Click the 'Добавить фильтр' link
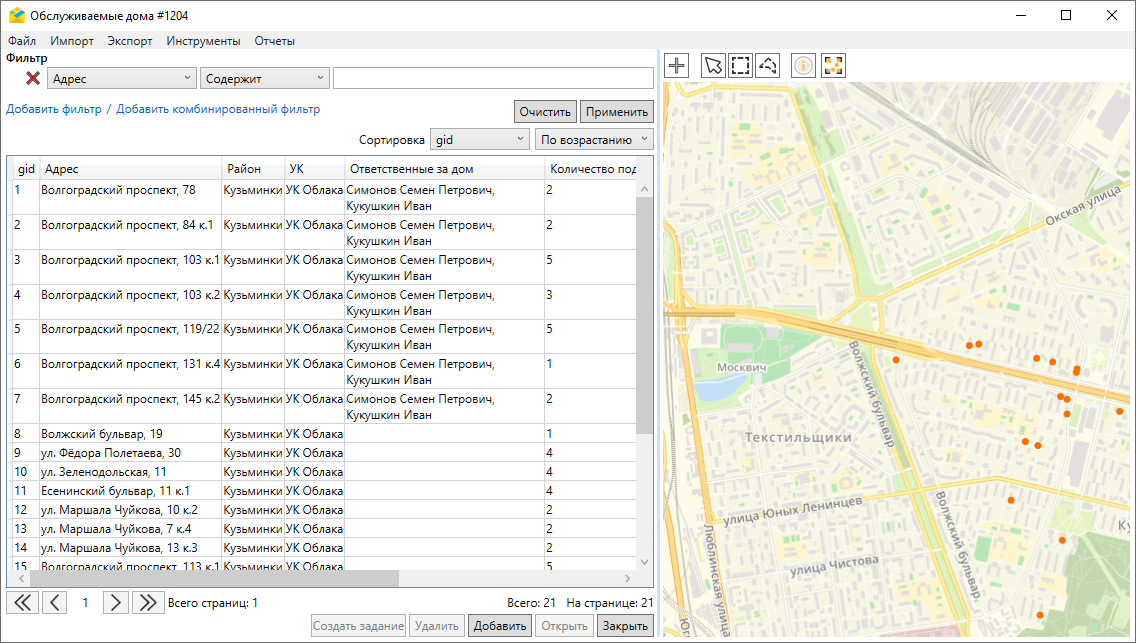The height and width of the screenshot is (643, 1136). 54,109
